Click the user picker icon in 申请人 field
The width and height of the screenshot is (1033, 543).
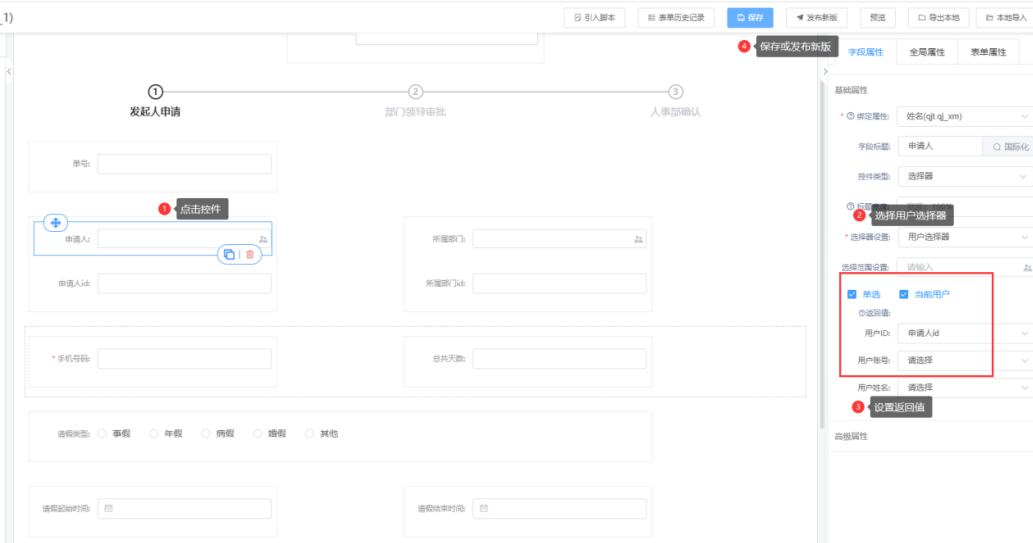[263, 239]
